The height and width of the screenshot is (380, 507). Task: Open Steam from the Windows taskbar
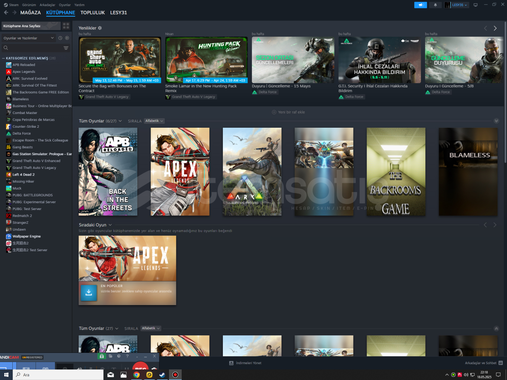pos(162,375)
